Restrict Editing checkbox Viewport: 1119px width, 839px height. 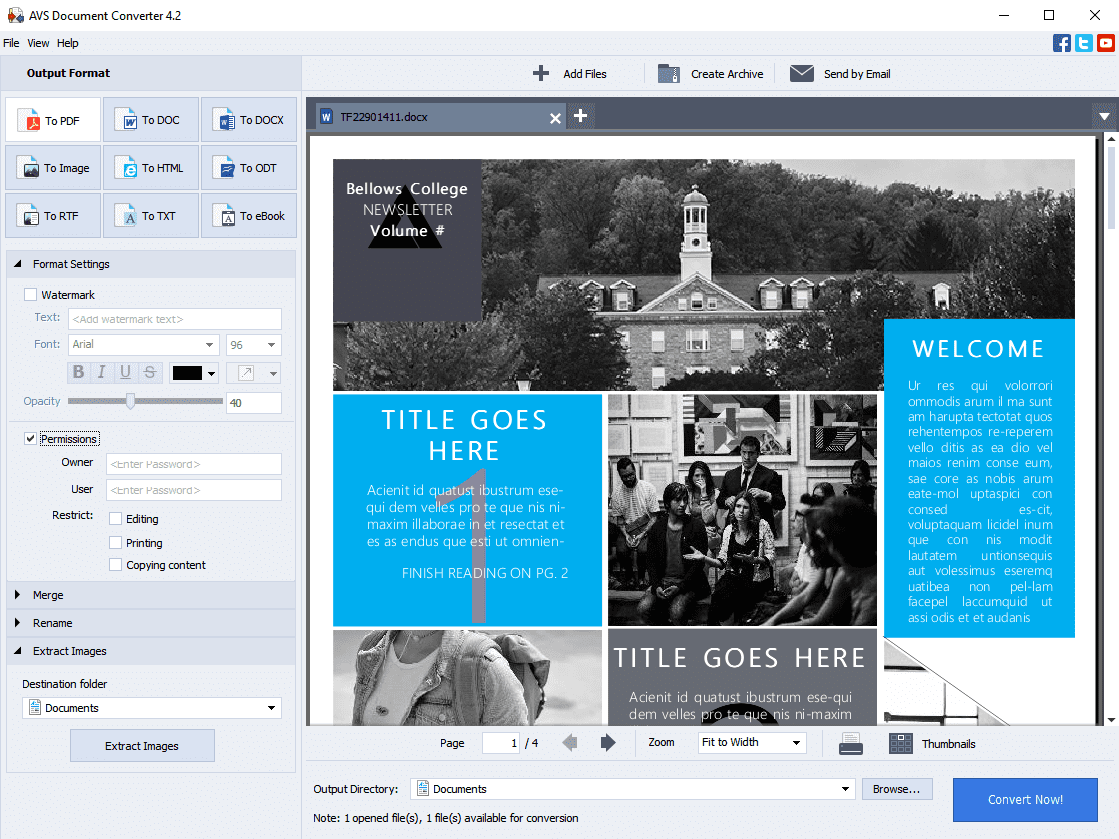[x=115, y=518]
